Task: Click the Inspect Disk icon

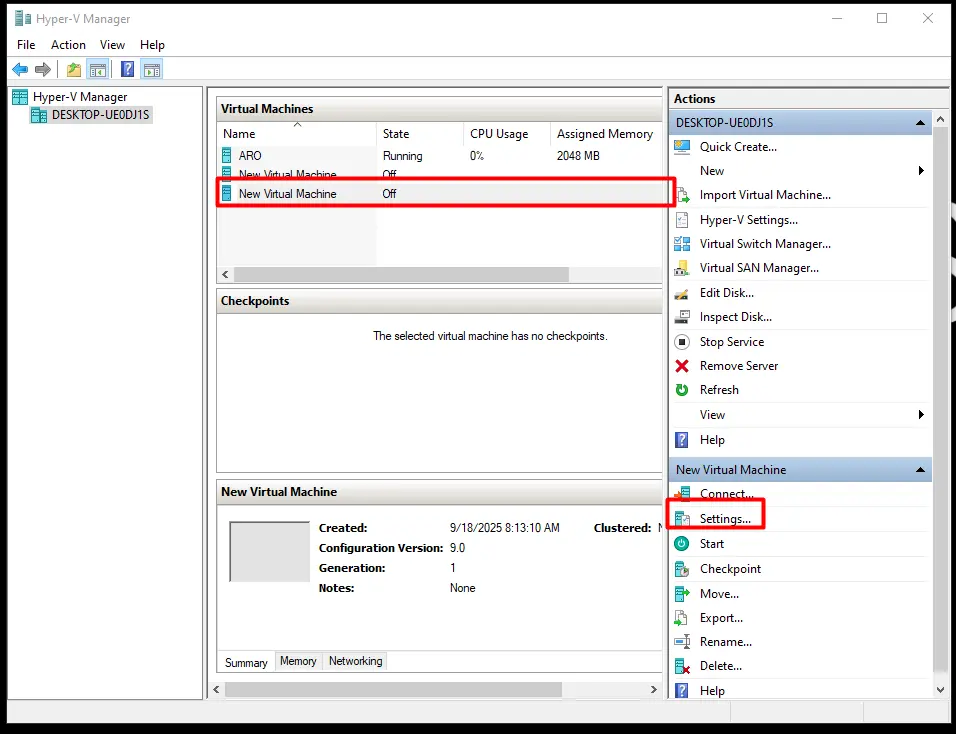Action: 682,317
